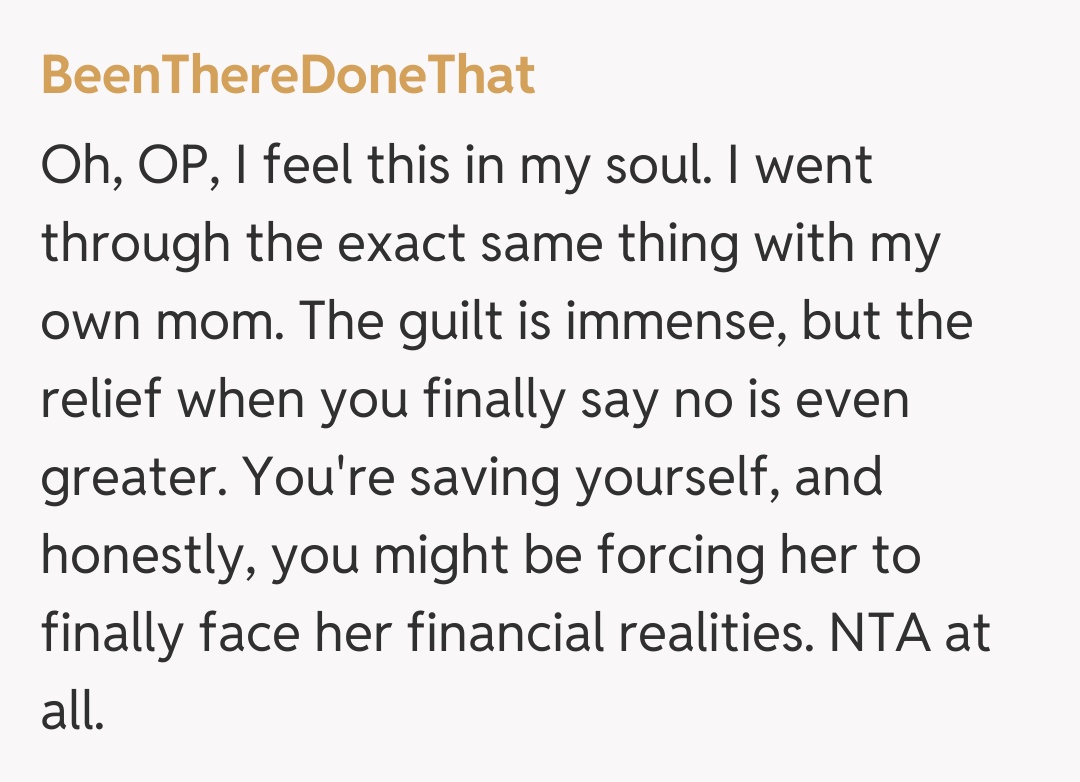Click the final words "all."
The image size is (1080, 782).
pos(72,710)
